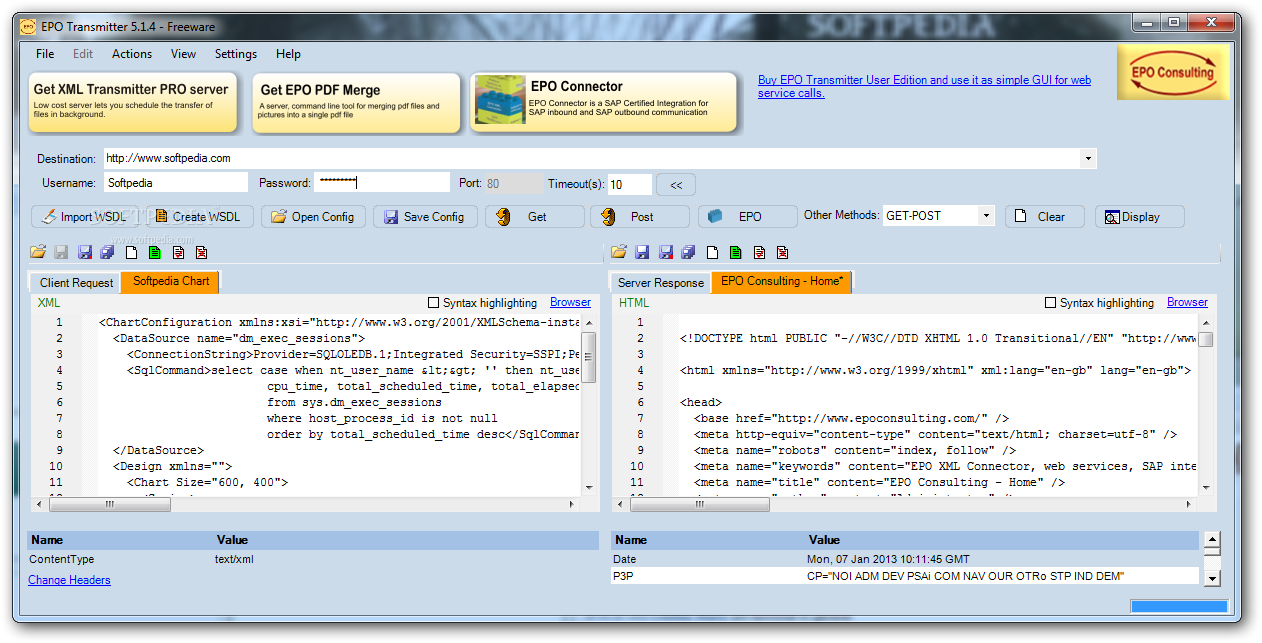Click the Change Headers link
The height and width of the screenshot is (643, 1262).
(x=69, y=580)
